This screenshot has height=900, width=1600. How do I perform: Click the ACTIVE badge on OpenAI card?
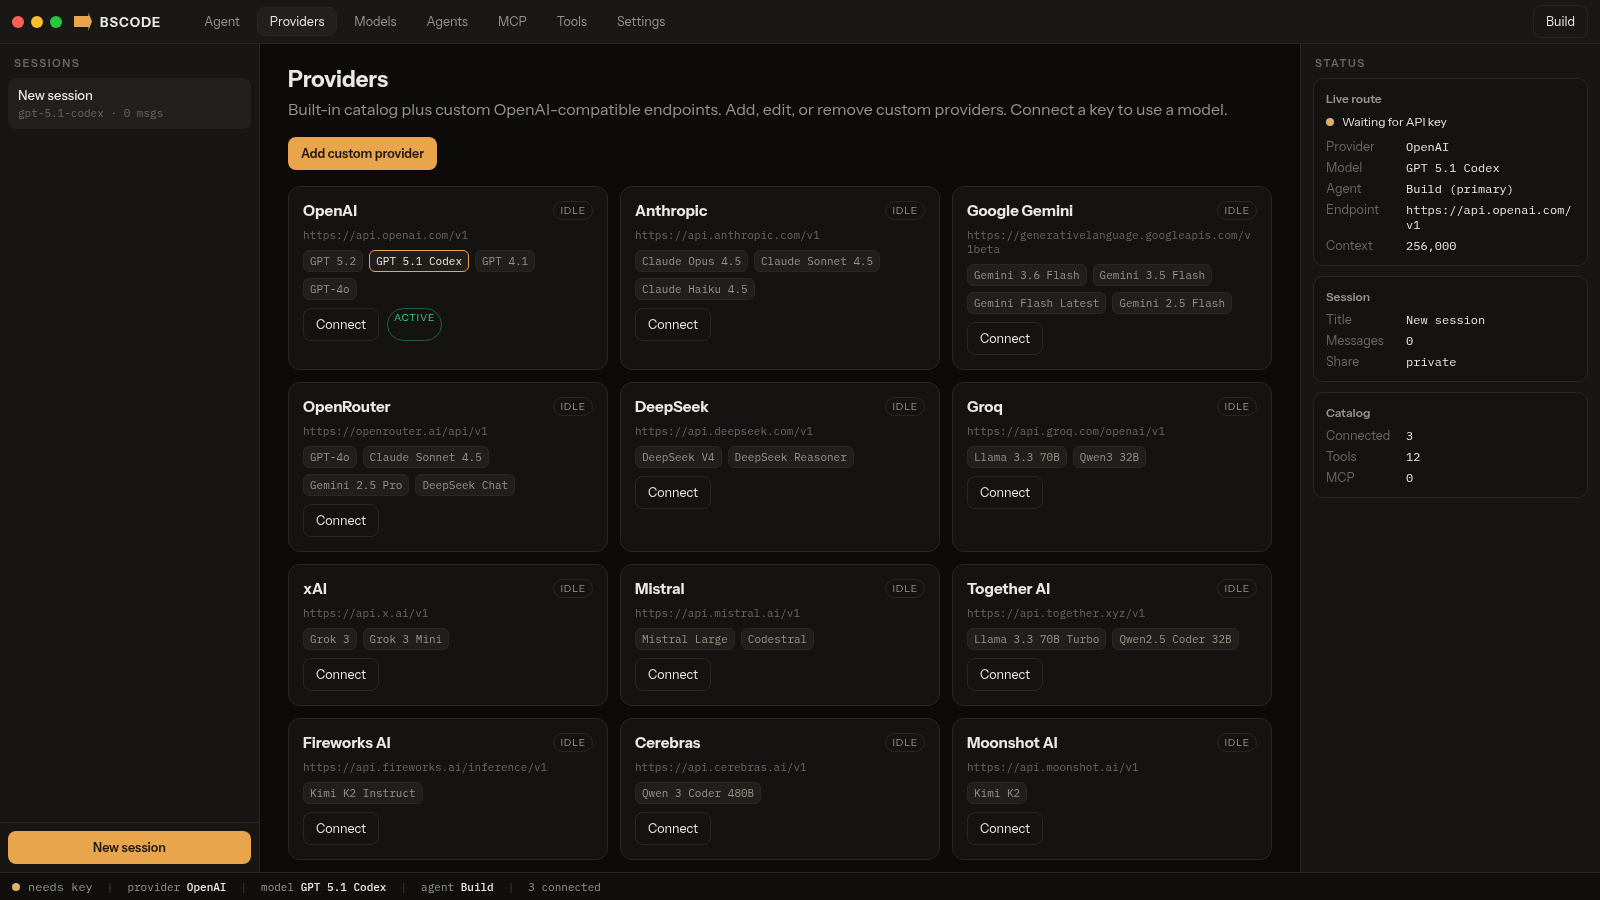[x=414, y=324]
